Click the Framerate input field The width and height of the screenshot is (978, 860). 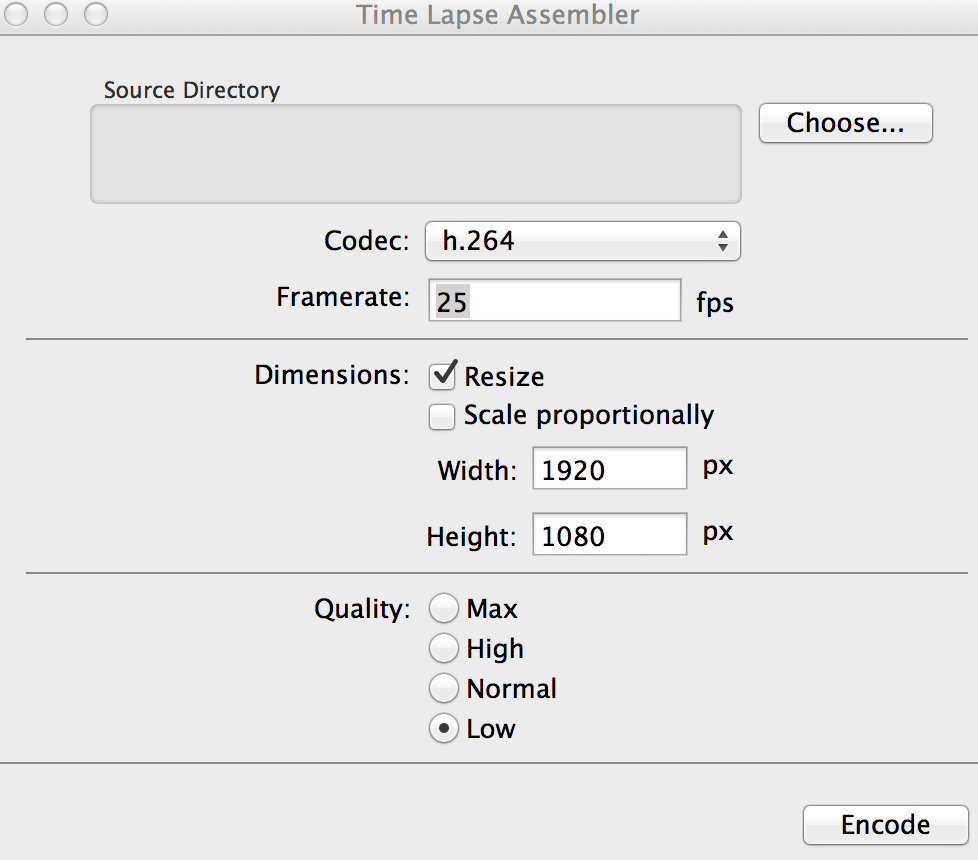(x=554, y=300)
